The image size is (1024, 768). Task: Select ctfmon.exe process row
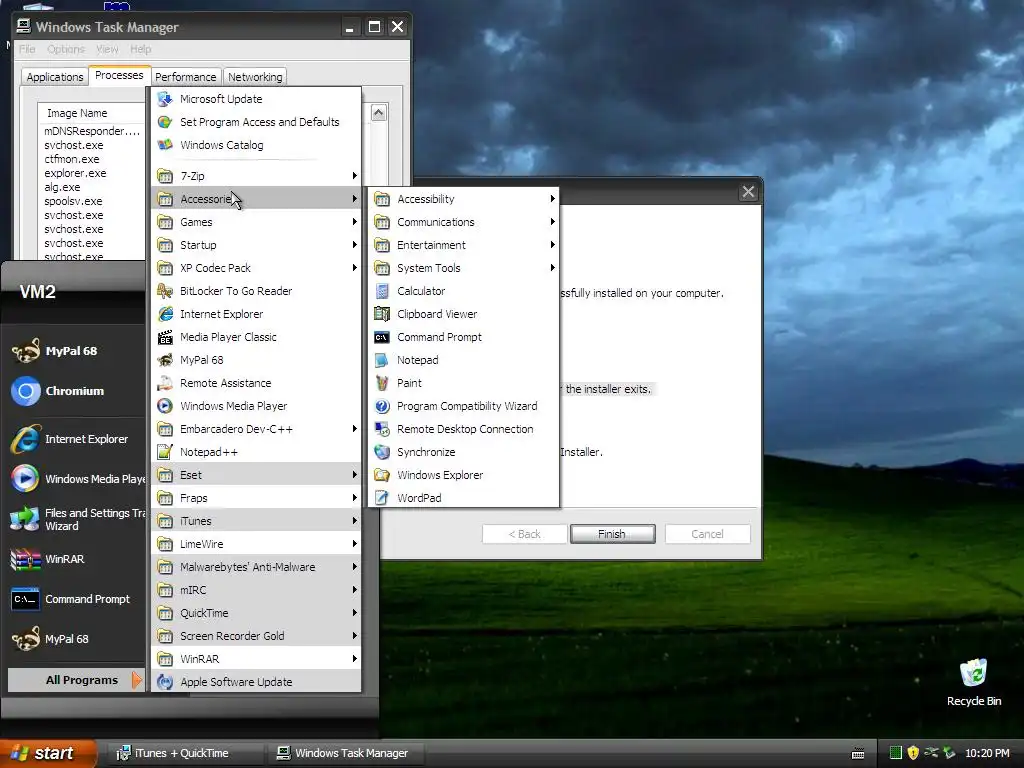pos(72,159)
